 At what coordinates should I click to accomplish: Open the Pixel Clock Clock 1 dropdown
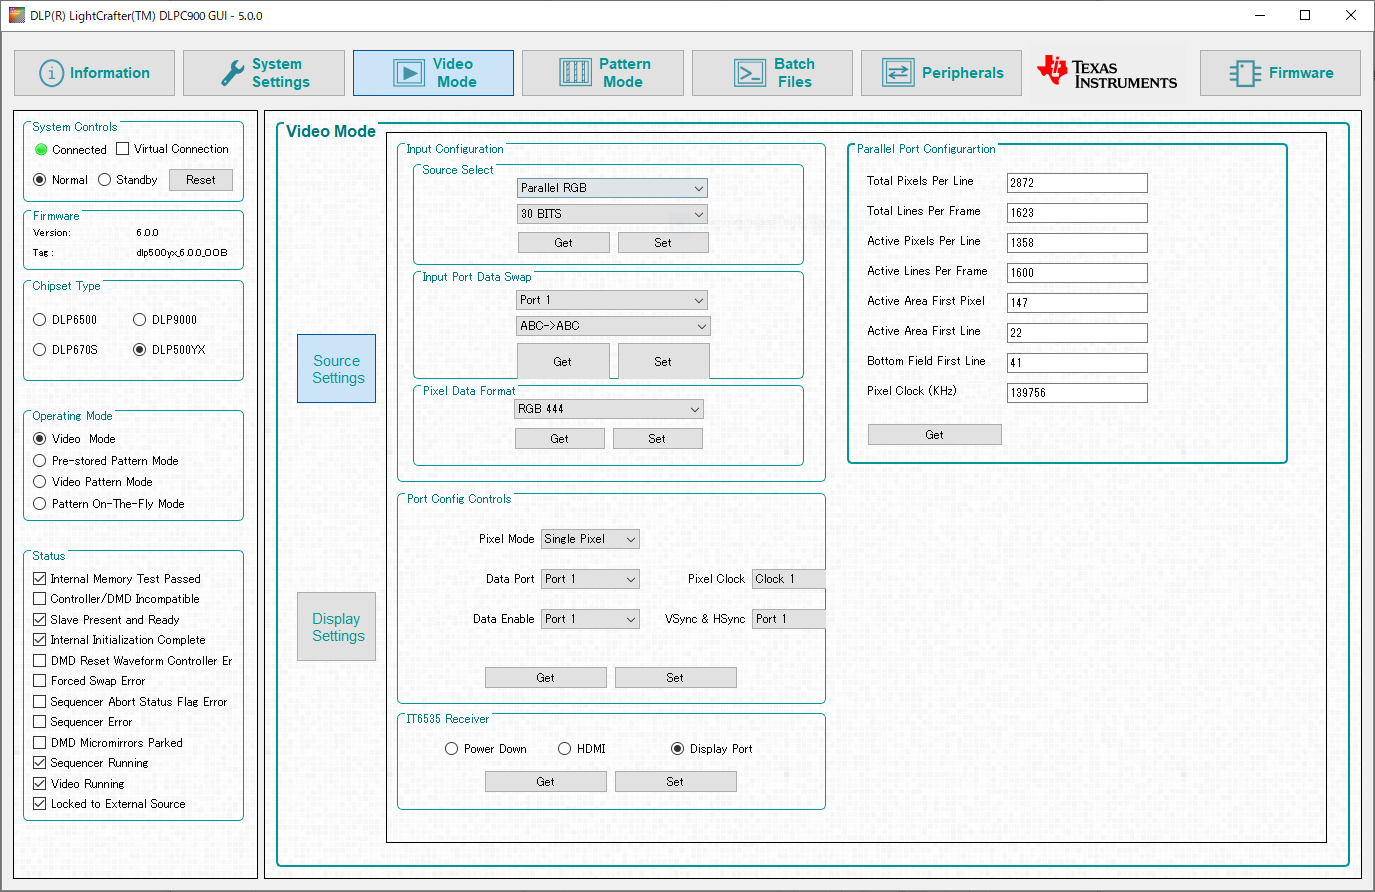point(789,579)
